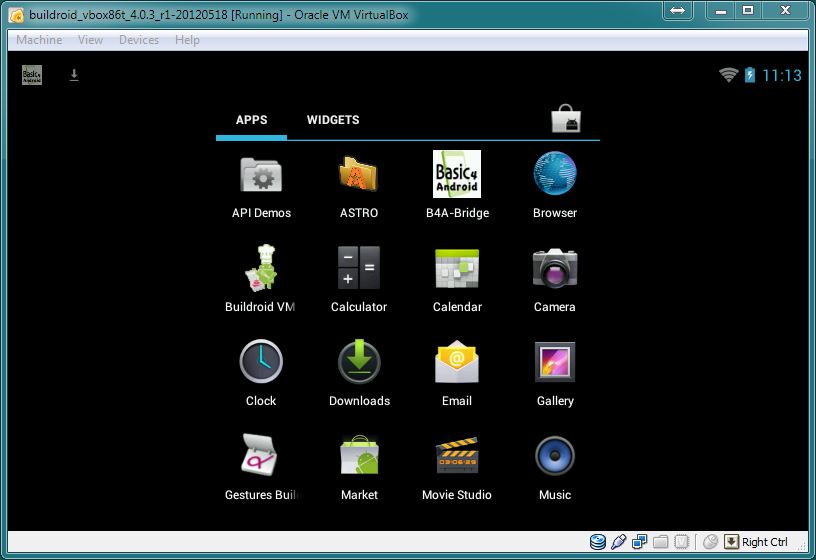Tap the download notification arrow icon
This screenshot has height=560, width=816.
click(x=74, y=75)
